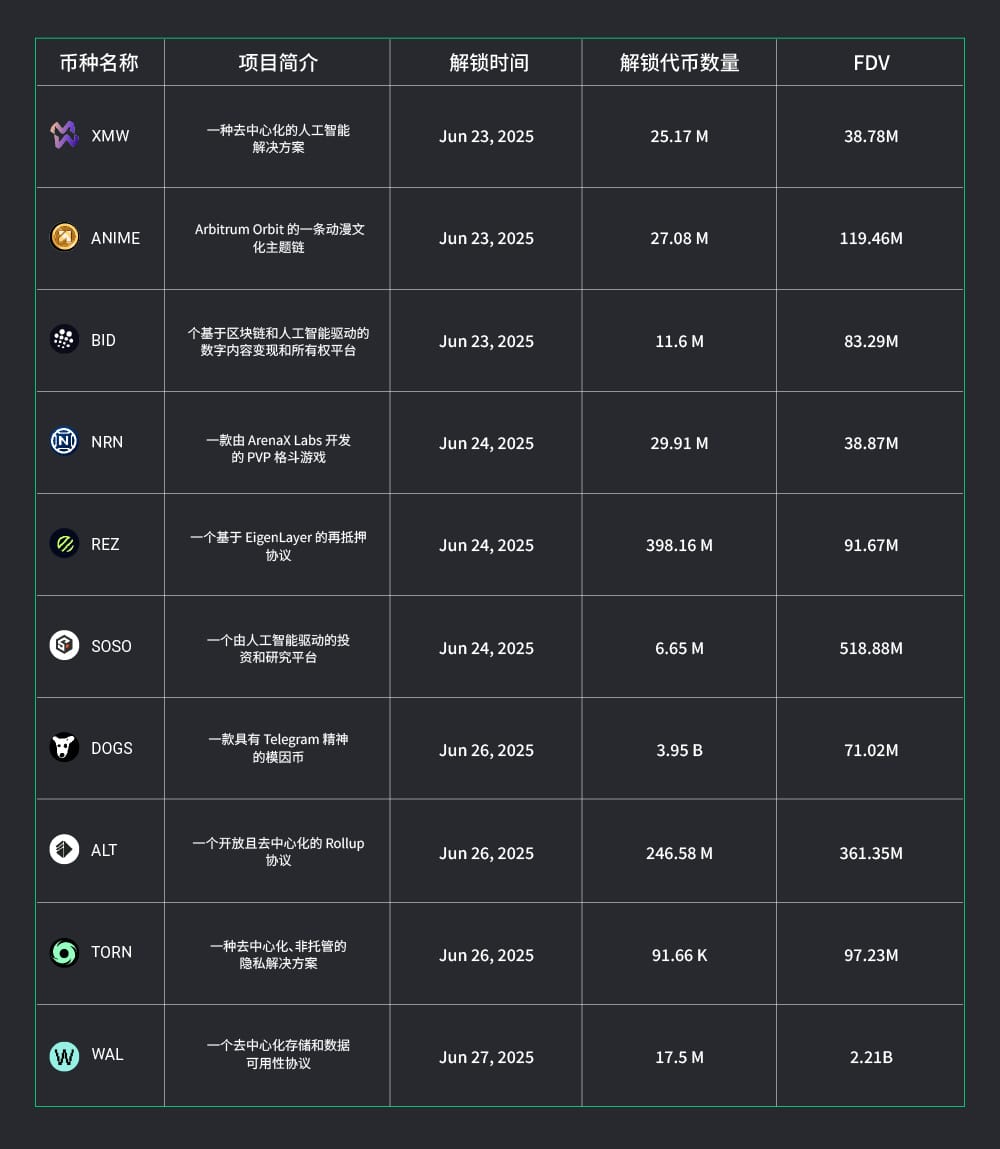Click the WAL token logo
Viewport: 1000px width, 1149px height.
[64, 1055]
